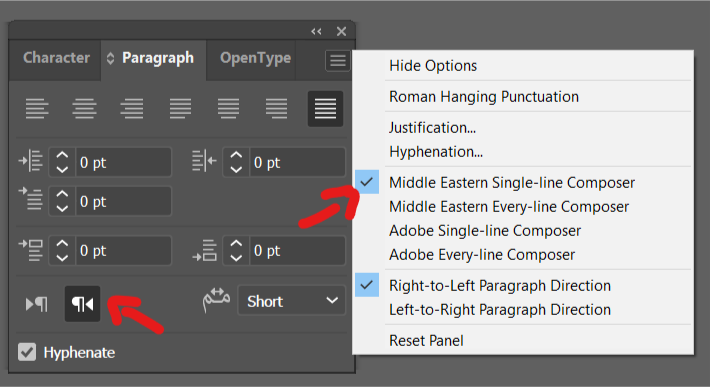This screenshot has width=710, height=387.
Task: Select the Align Left paragraph icon
Action: [37, 109]
